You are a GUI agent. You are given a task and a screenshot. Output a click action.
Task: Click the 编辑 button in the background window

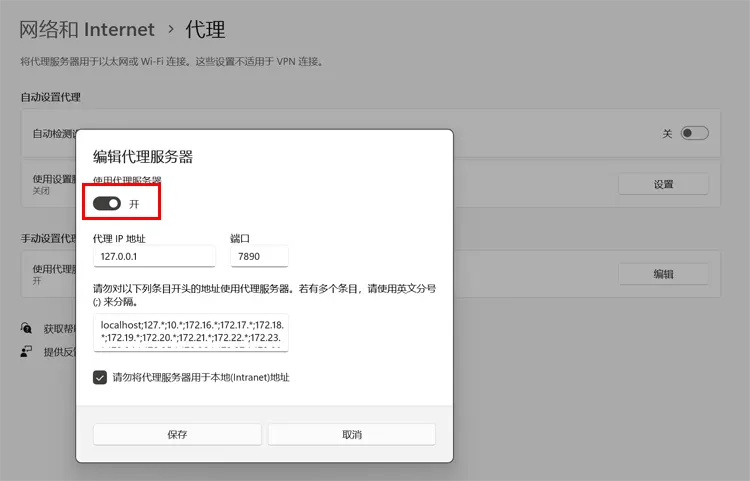pos(663,274)
